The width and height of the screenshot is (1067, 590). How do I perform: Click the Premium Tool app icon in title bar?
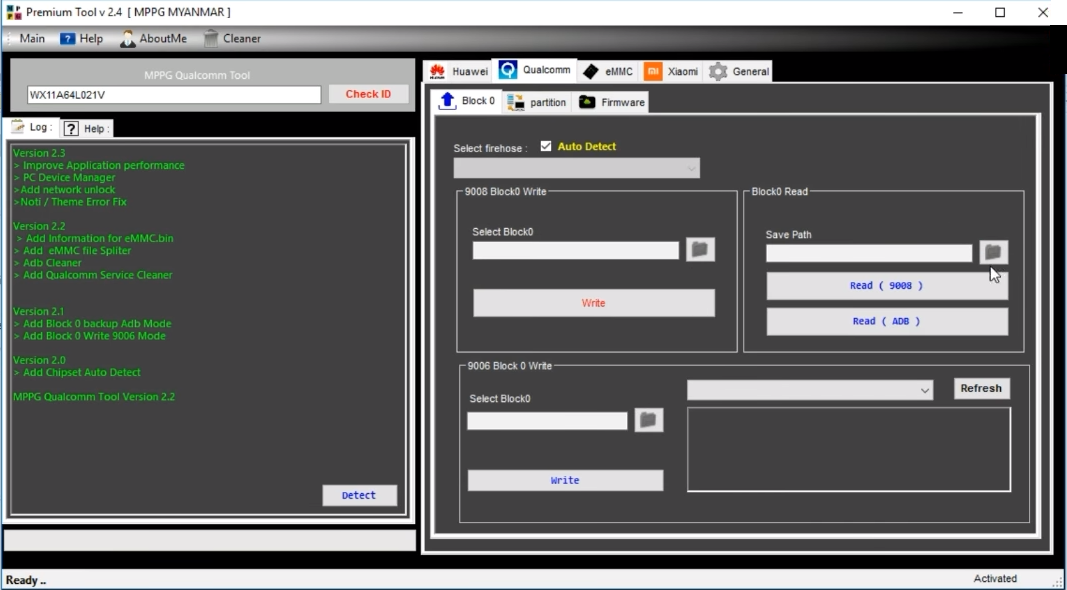14,12
